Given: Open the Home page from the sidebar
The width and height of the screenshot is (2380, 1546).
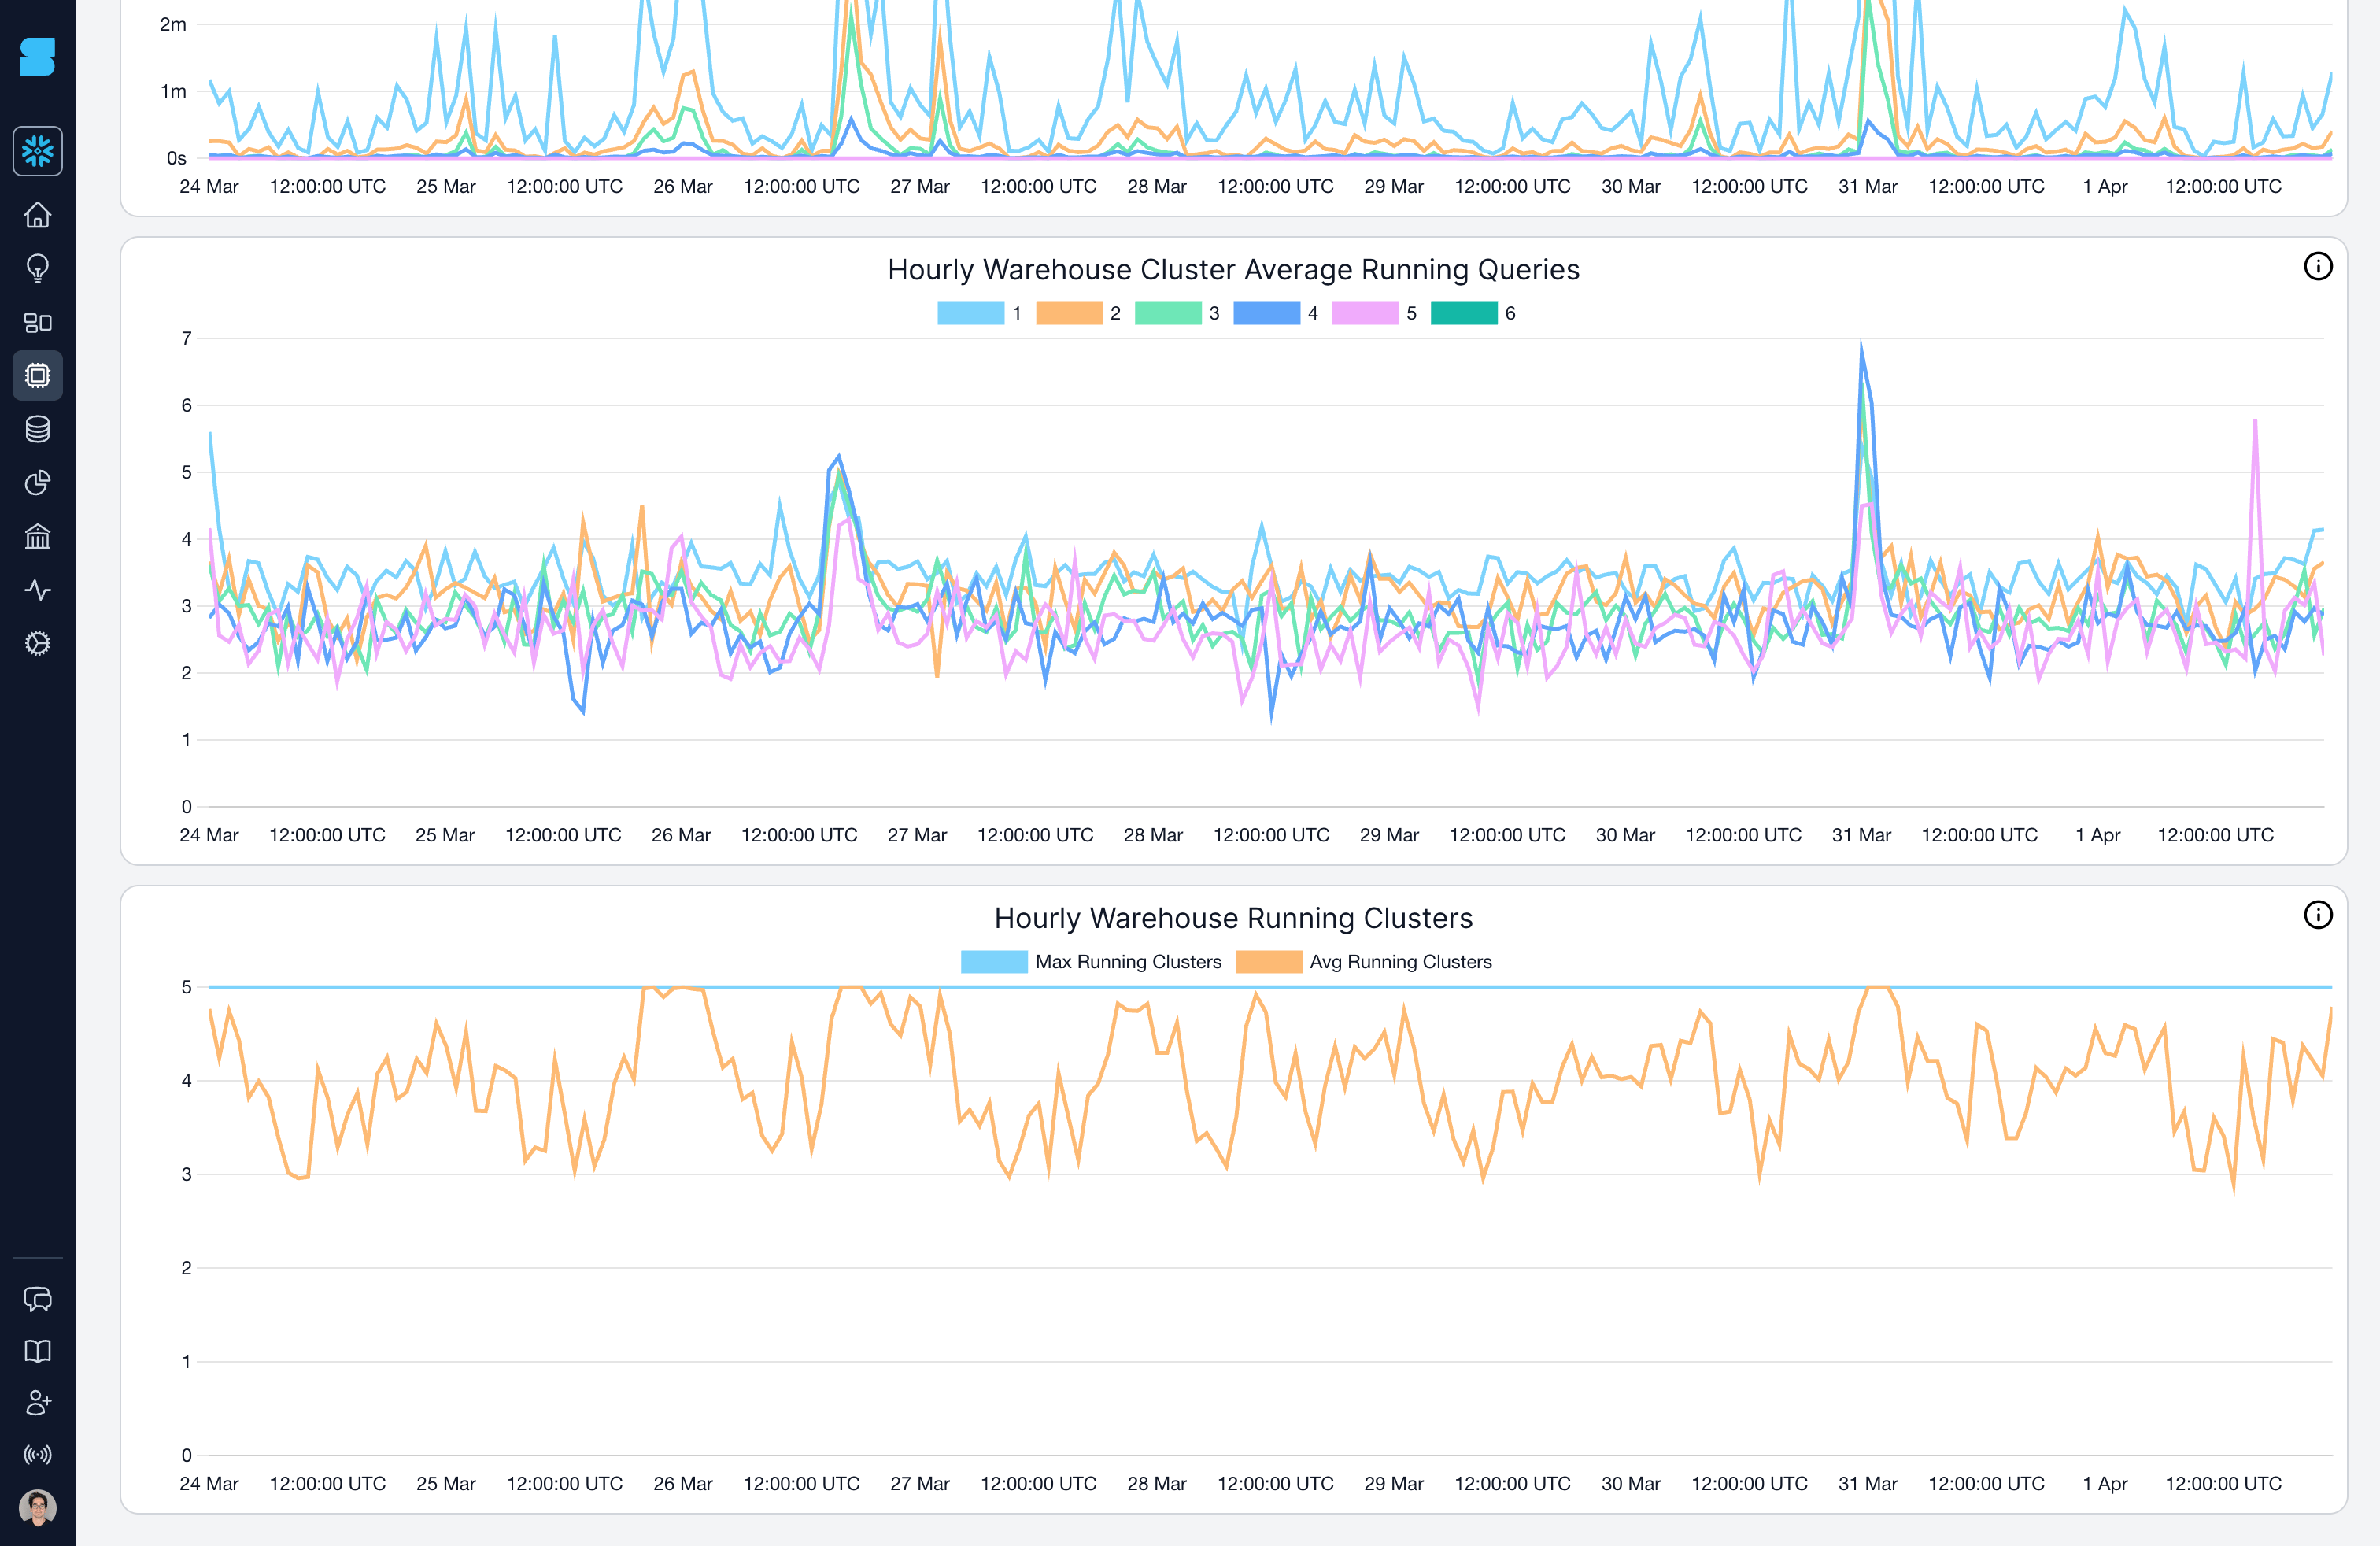Looking at the screenshot, I should click(x=38, y=215).
